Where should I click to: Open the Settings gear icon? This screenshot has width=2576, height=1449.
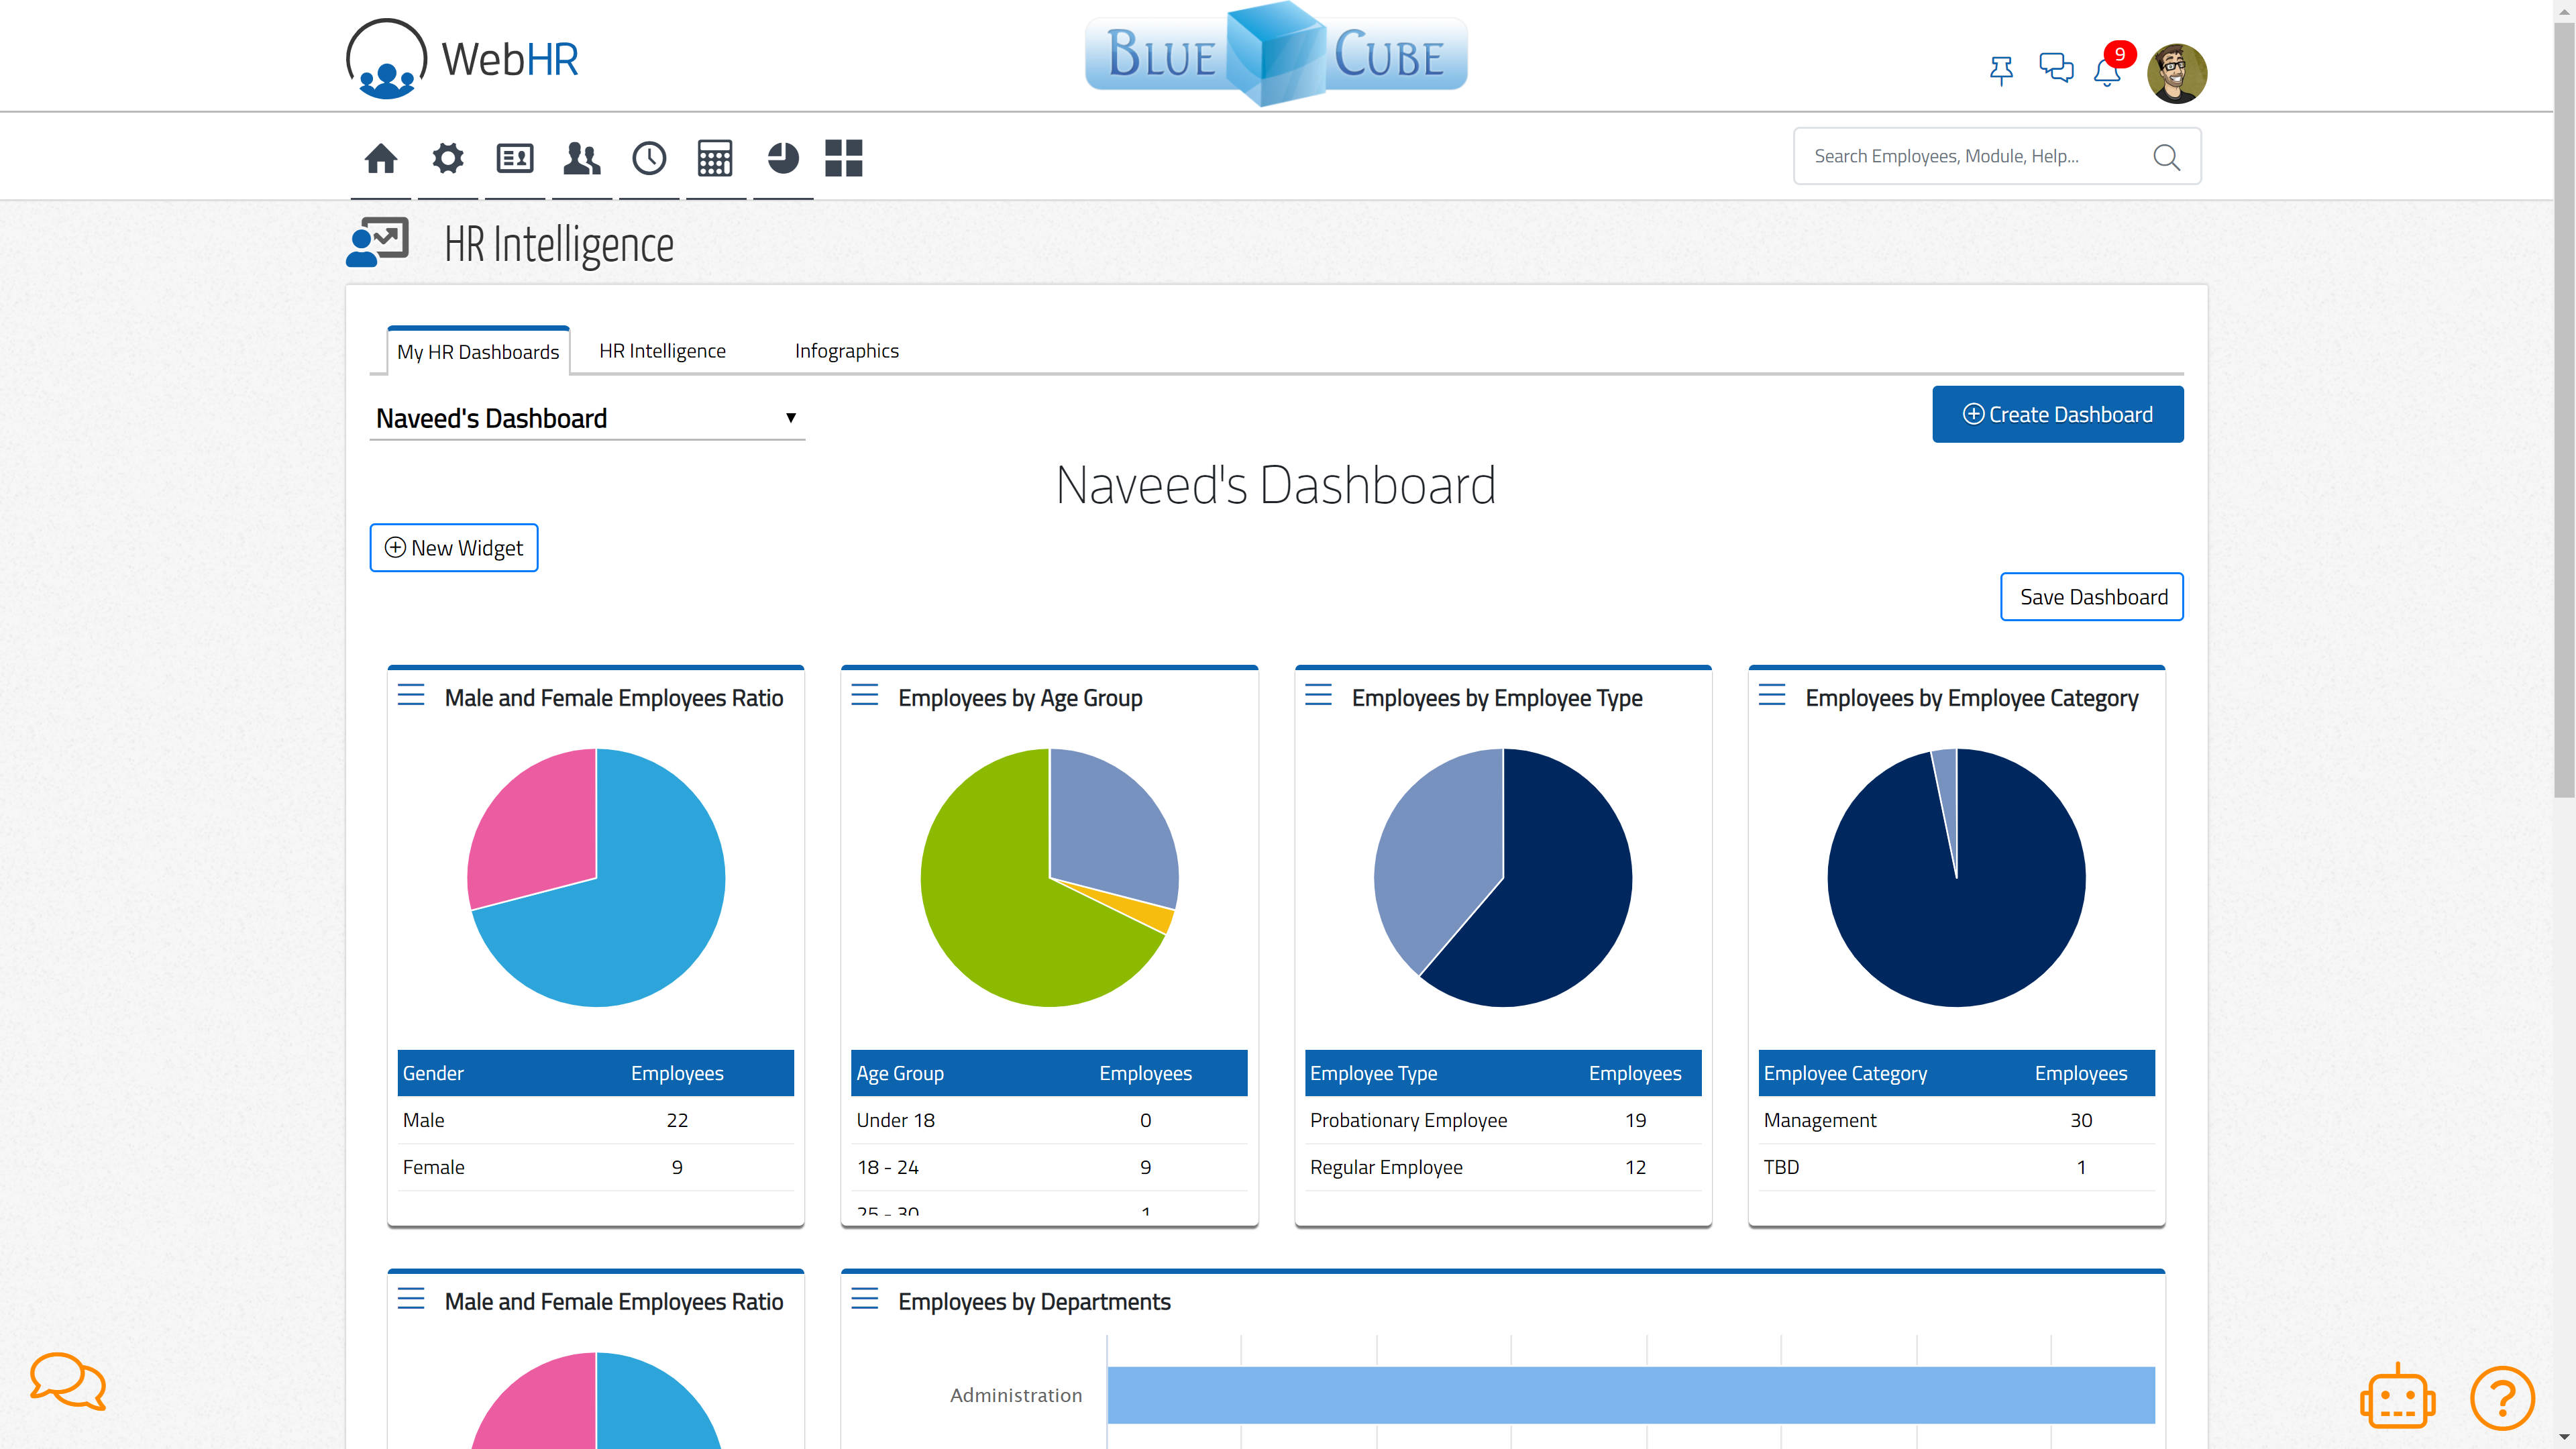tap(447, 157)
